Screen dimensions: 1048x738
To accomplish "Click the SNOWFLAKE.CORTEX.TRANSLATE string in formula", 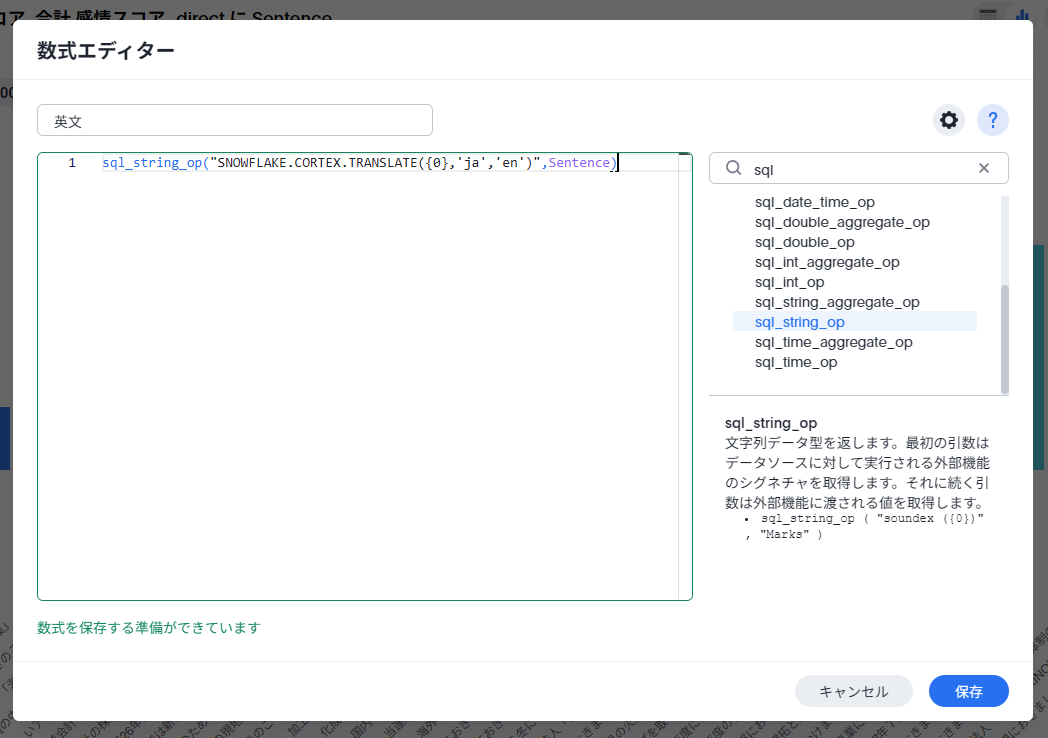I will [x=375, y=162].
